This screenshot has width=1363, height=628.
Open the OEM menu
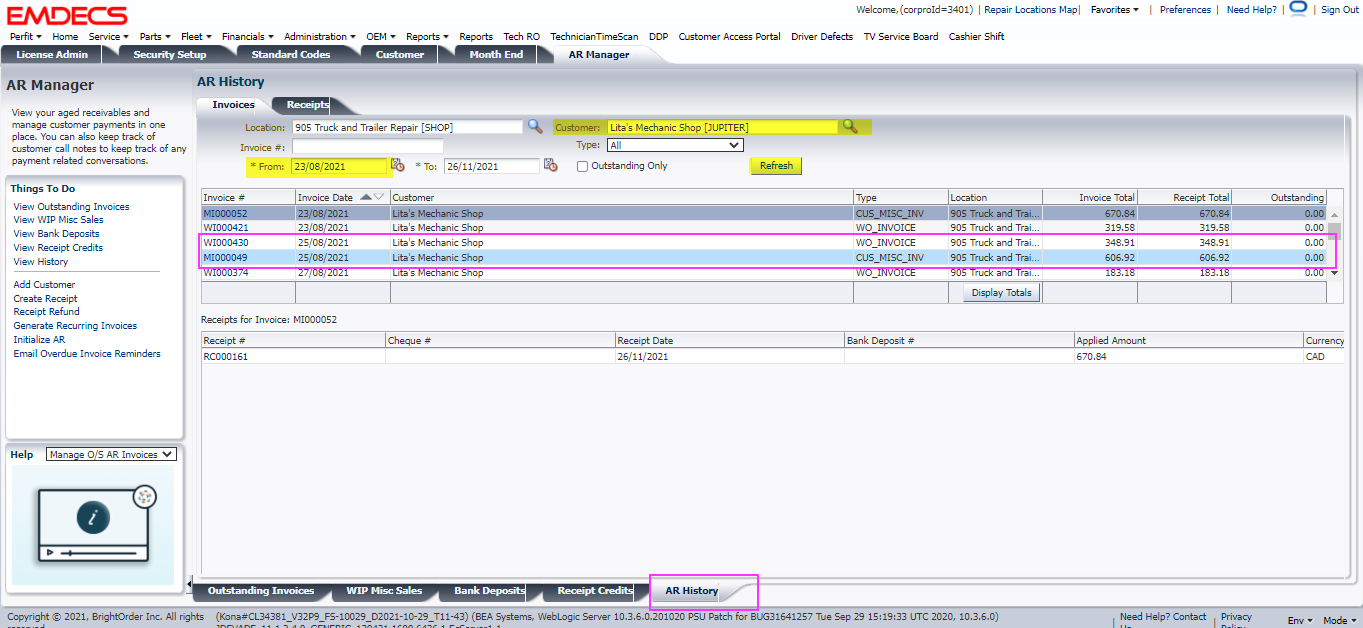(x=381, y=37)
